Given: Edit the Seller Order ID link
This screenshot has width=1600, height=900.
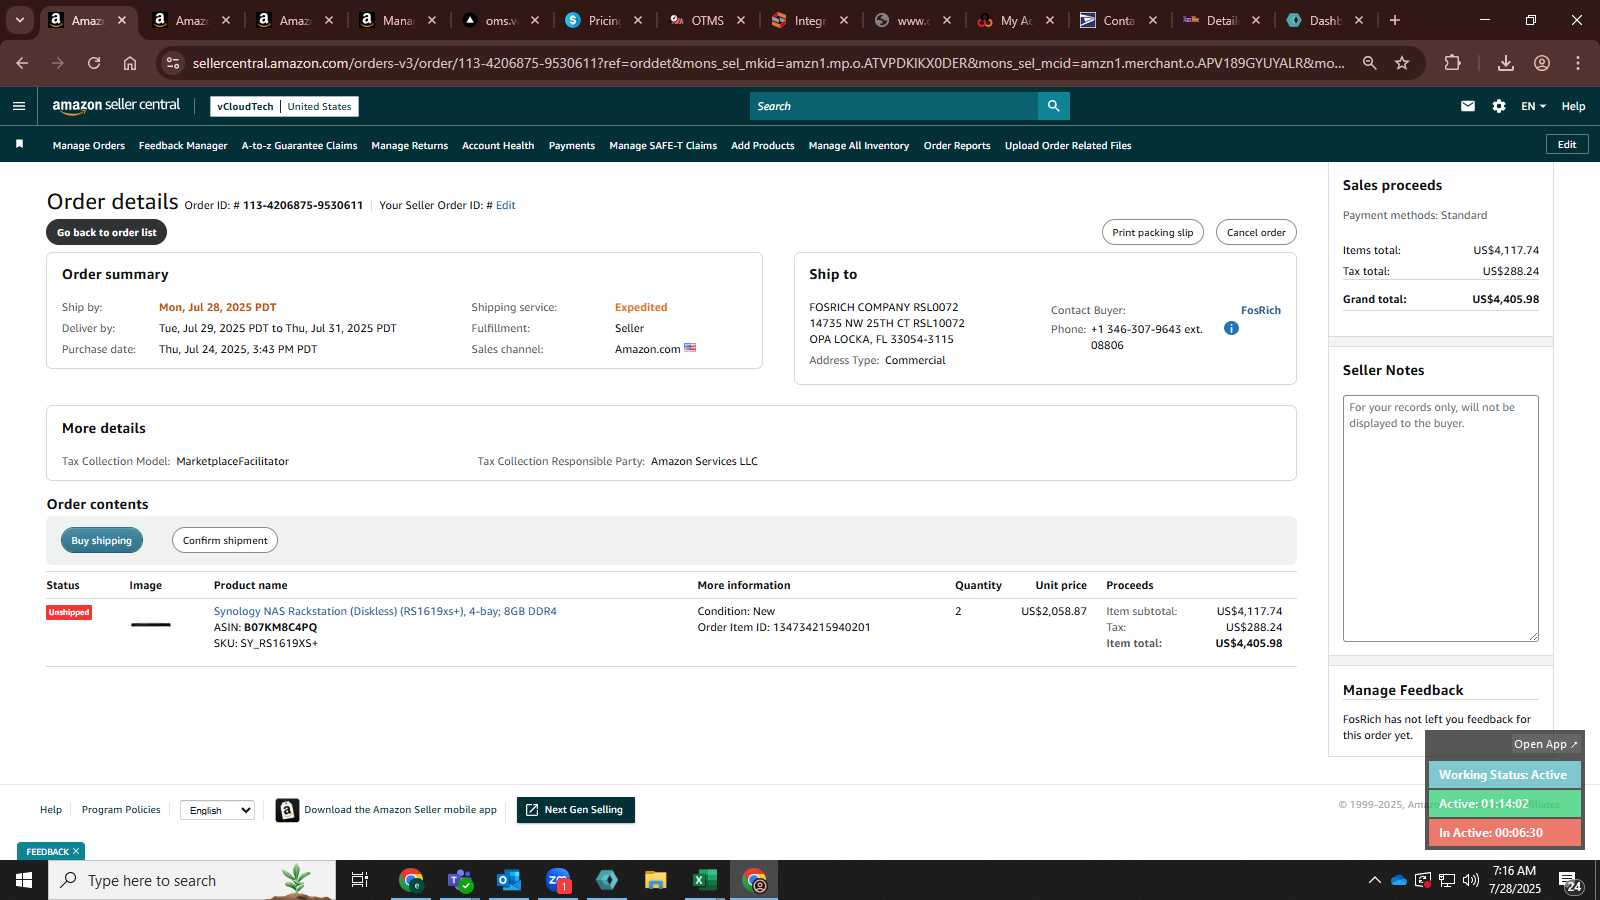Looking at the screenshot, I should pos(506,205).
